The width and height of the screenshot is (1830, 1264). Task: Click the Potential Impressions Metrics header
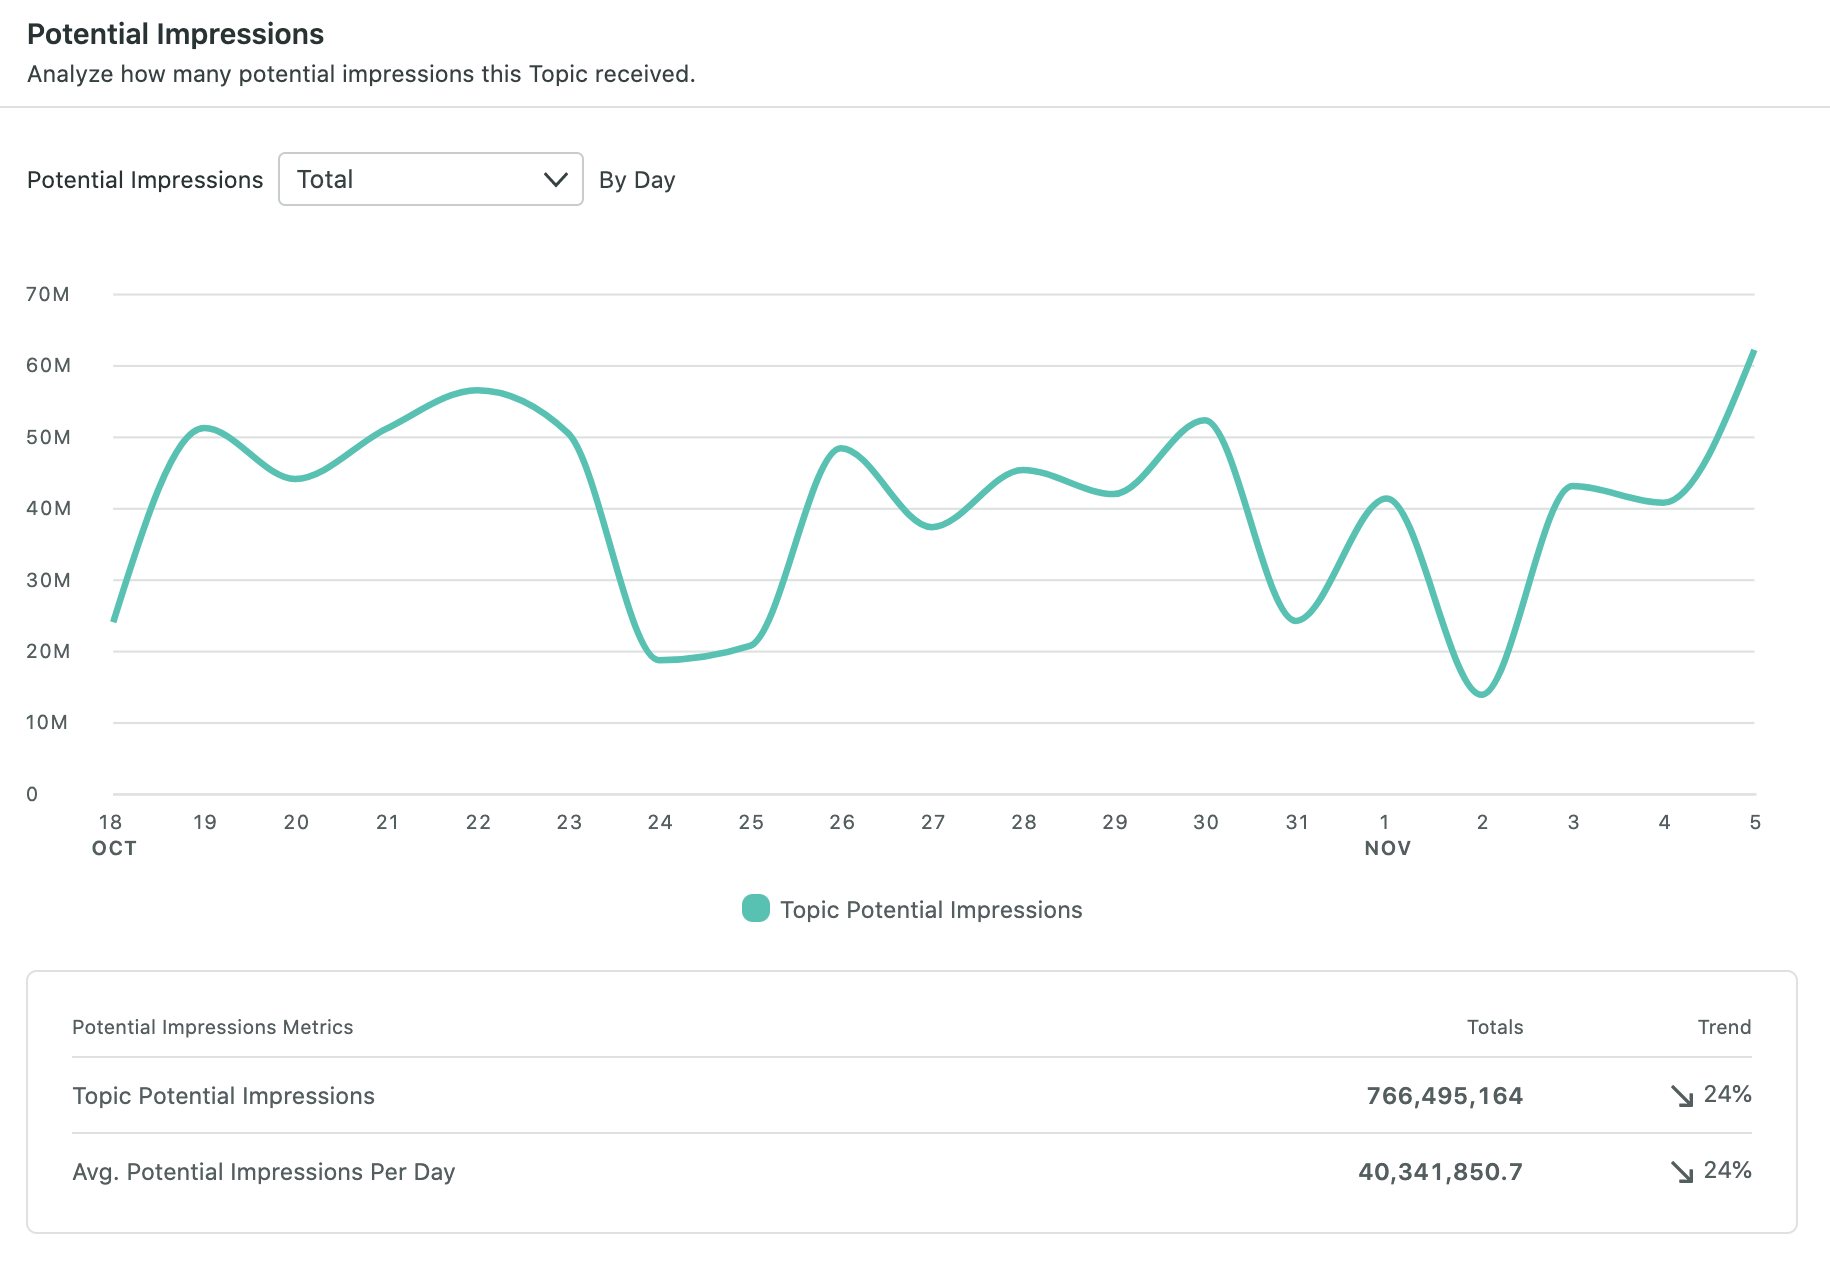(213, 1027)
